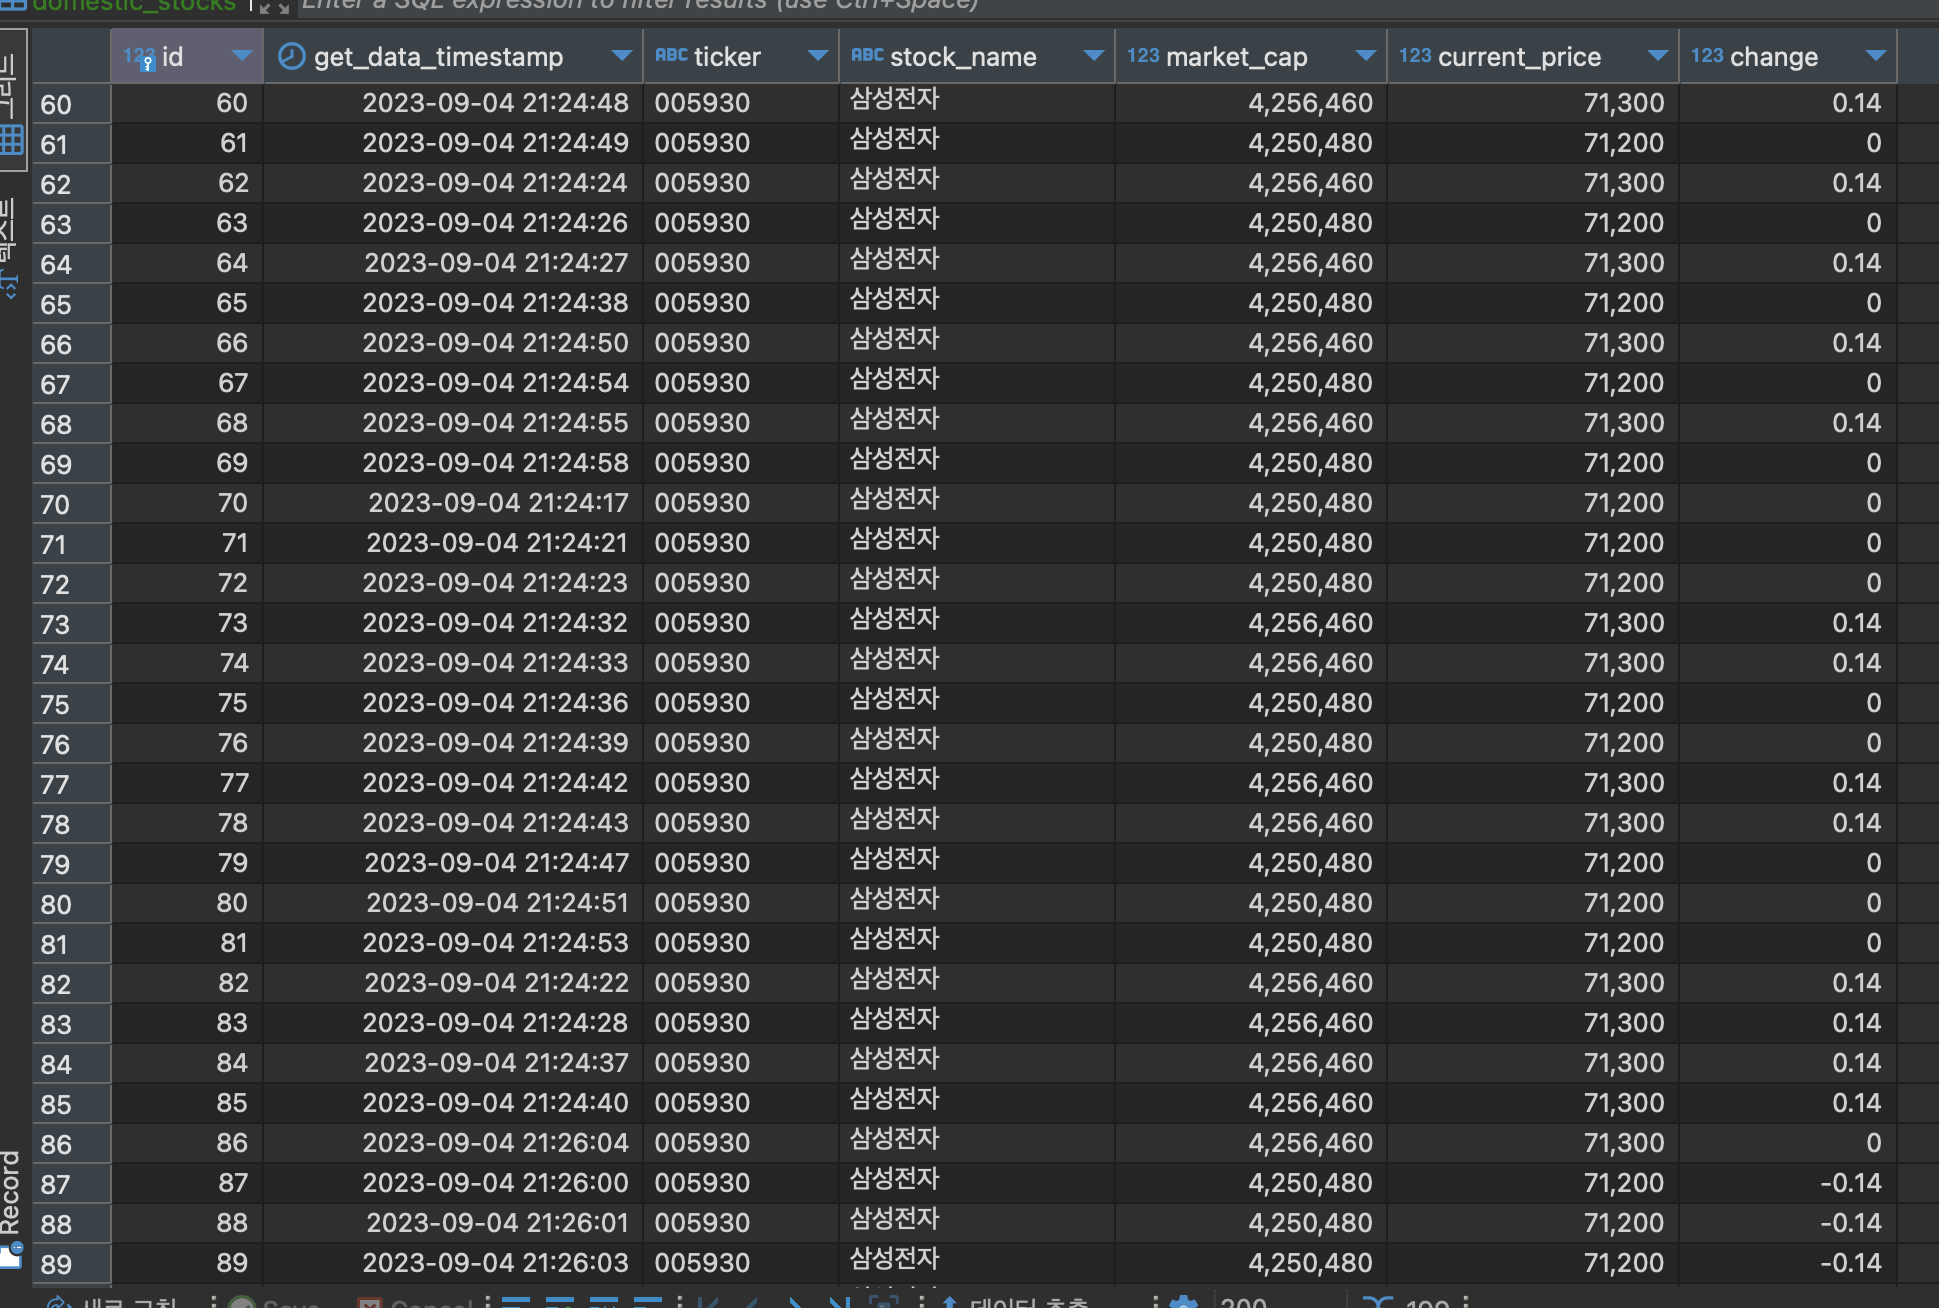This screenshot has width=1939, height=1308.
Task: Select the current_price column header
Action: [x=1518, y=57]
